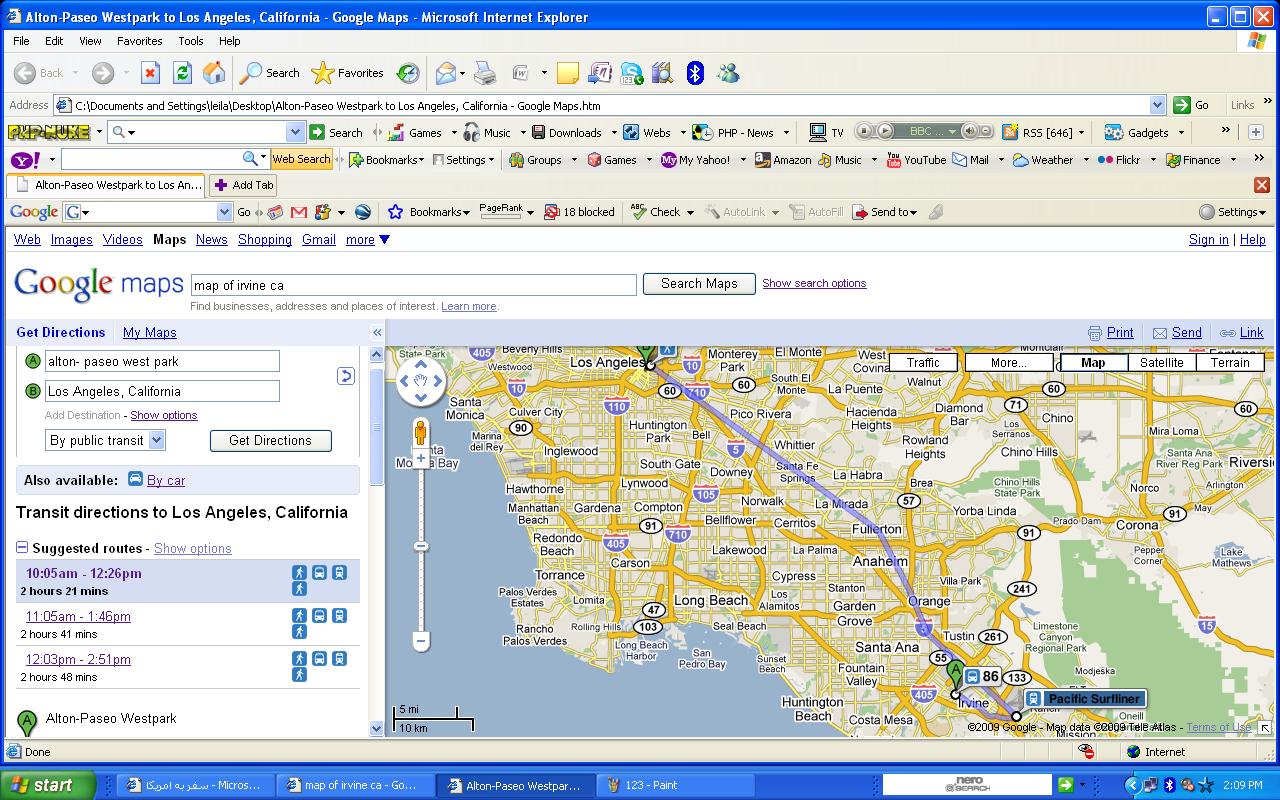
Task: Open Google toolbar search dropdown
Action: 225,212
